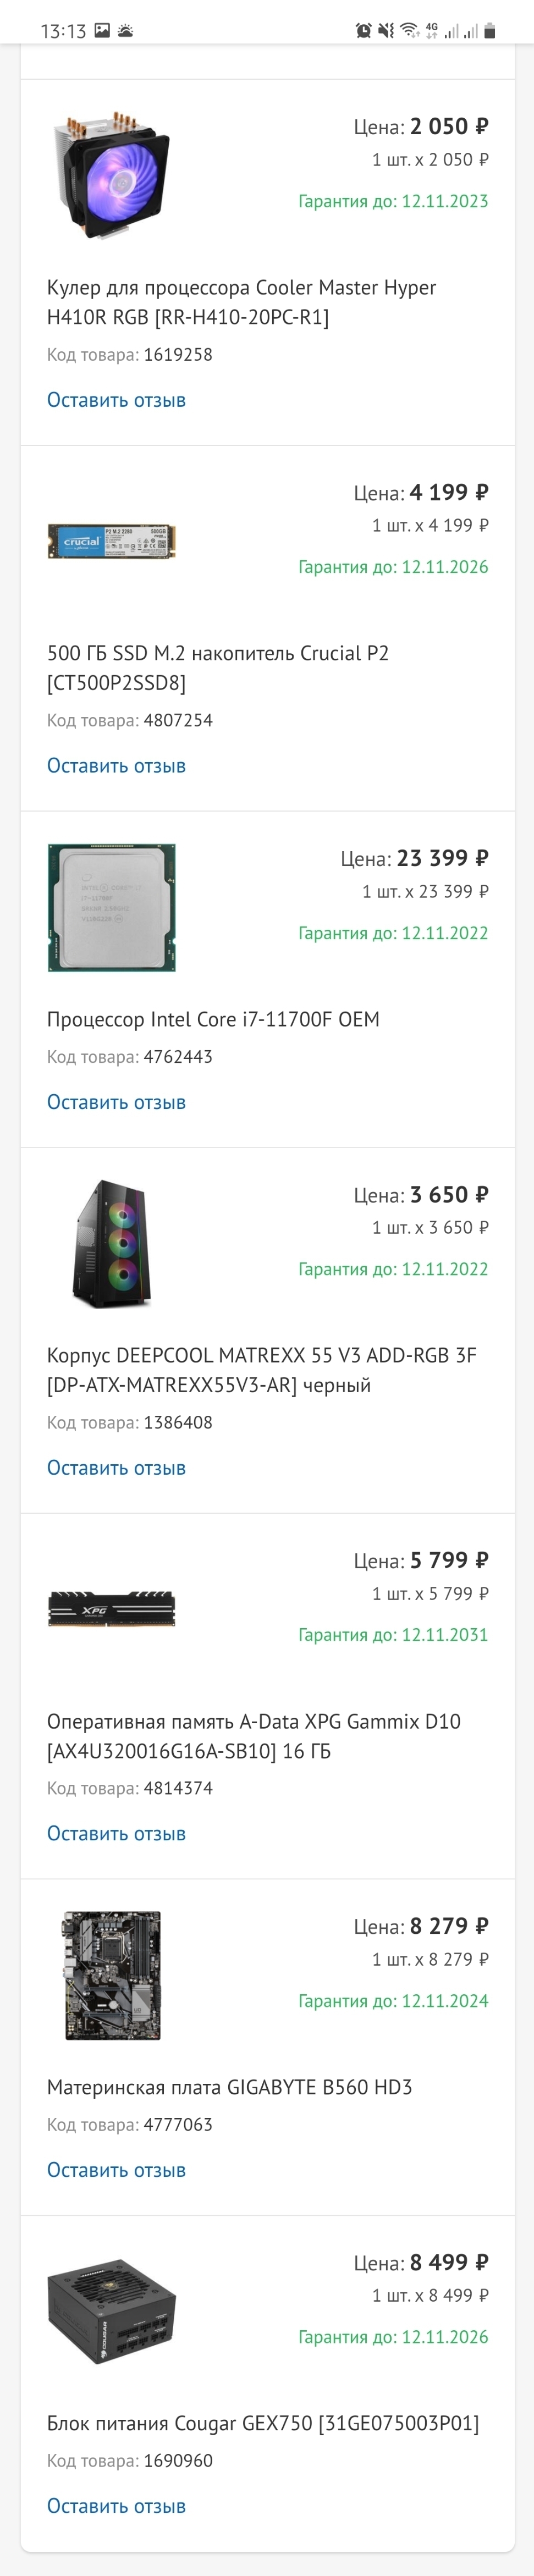Leave a review for the A-Data XPG memory

[116, 1834]
